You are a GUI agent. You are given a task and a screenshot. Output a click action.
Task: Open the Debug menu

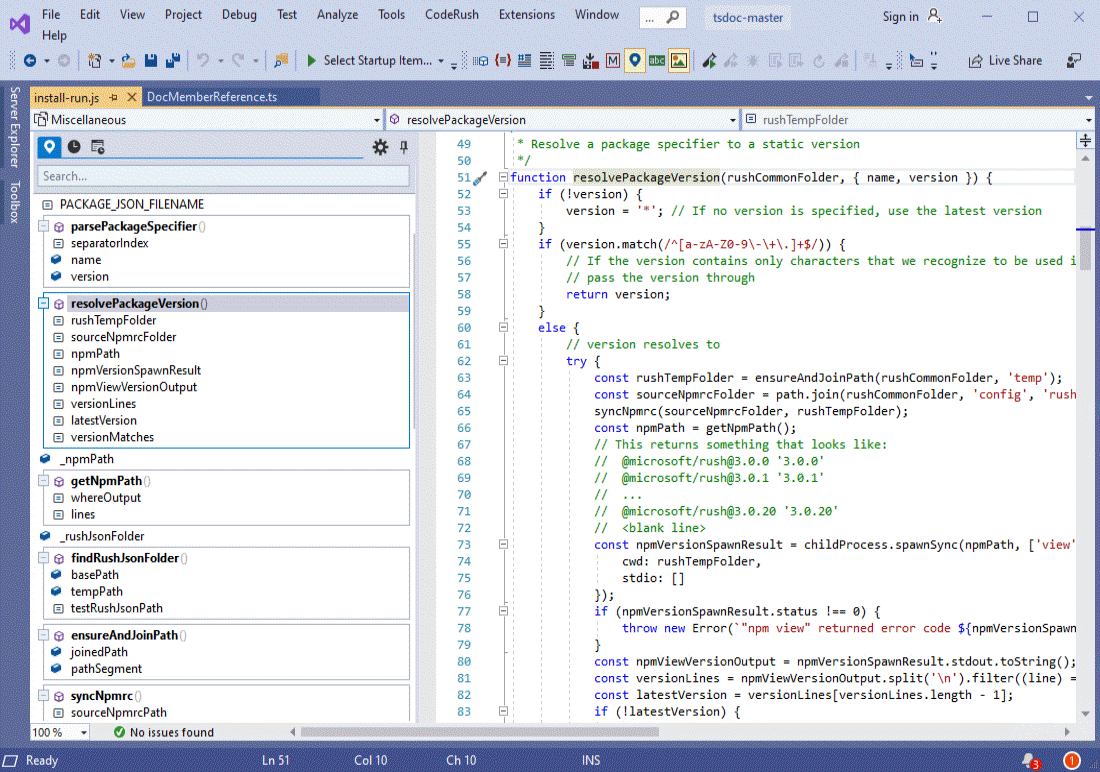tap(239, 14)
